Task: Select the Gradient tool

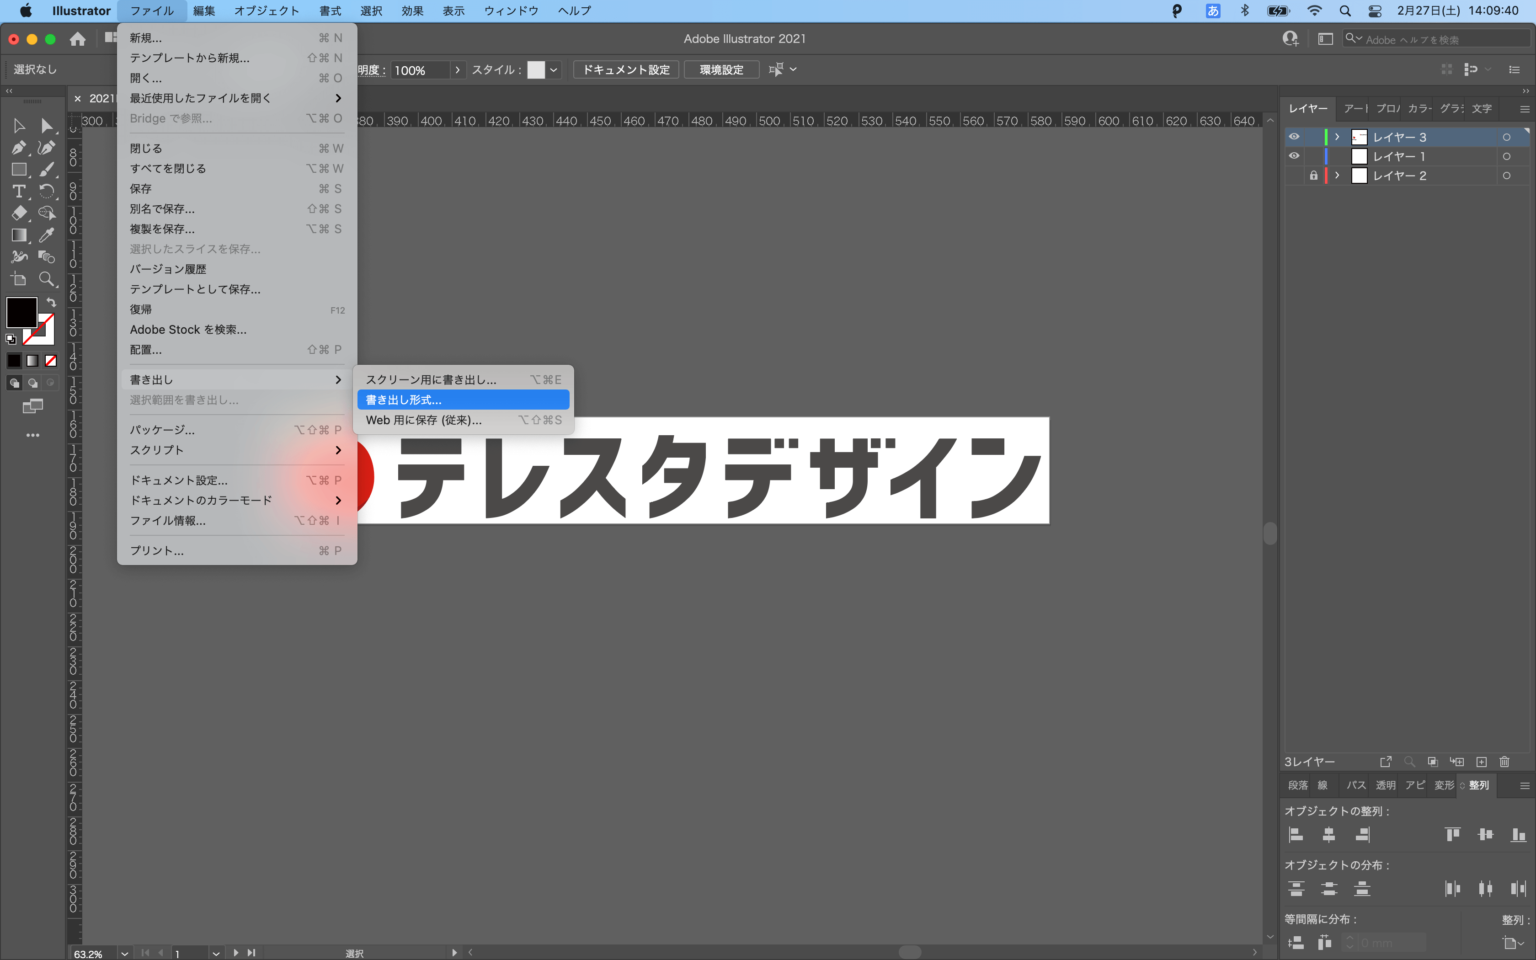Action: 19,235
